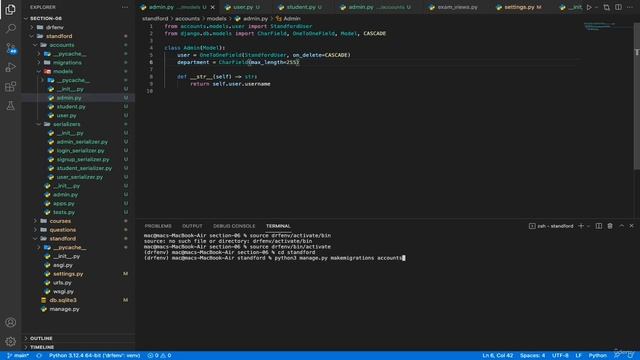Split the terminal panel
The image size is (640, 360).
pos(599,226)
